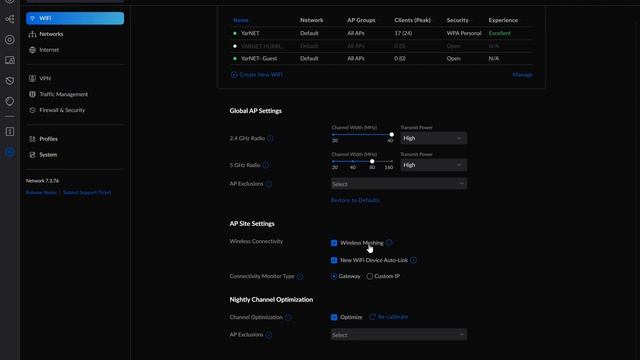This screenshot has height=360, width=640.
Task: Click the white status dot of the disabled WiFi row
Action: tap(235, 46)
